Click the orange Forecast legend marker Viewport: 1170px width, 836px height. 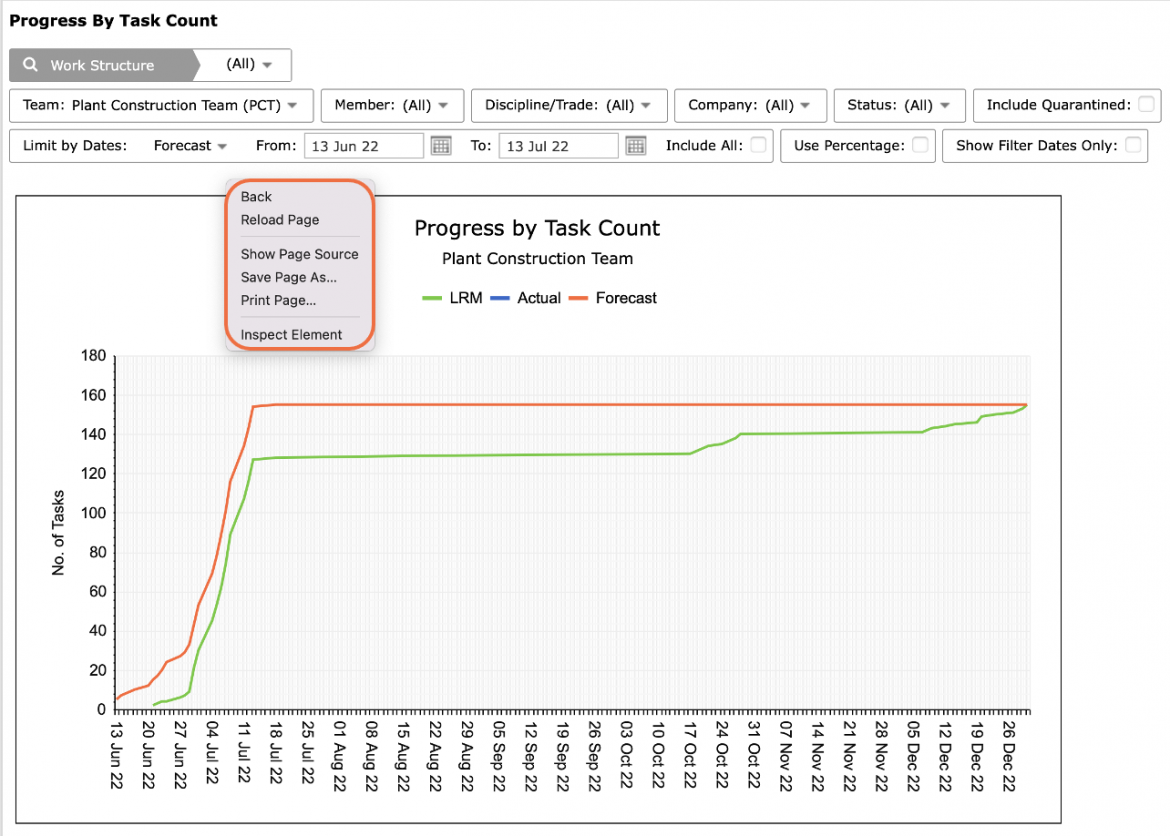click(x=578, y=299)
